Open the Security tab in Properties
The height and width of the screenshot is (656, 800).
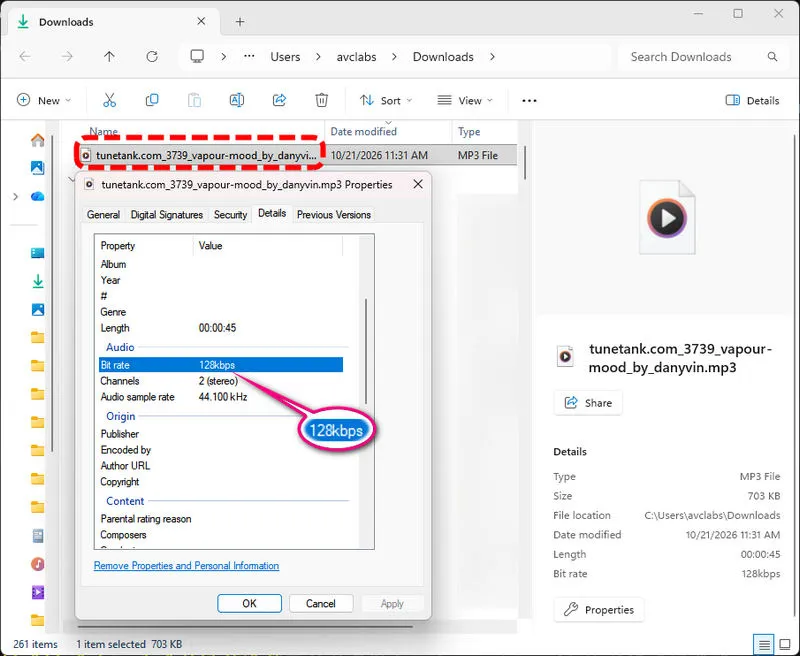pyautogui.click(x=230, y=215)
